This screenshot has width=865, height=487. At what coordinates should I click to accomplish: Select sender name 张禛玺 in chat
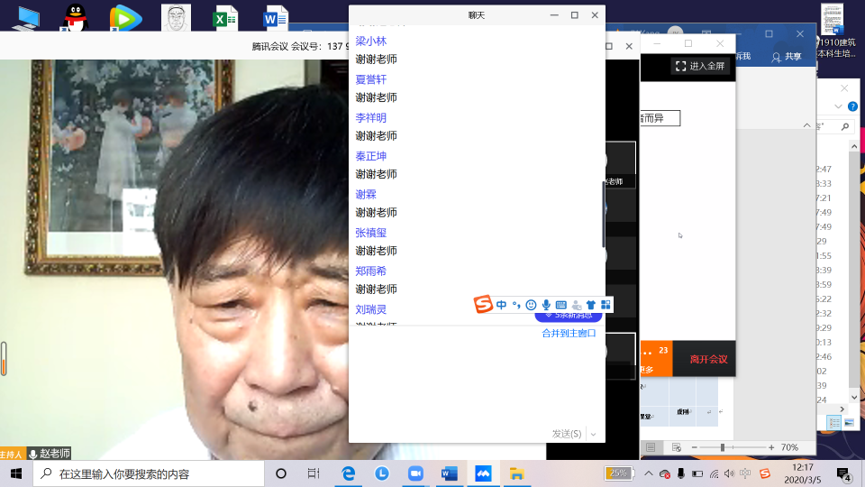[x=371, y=233]
